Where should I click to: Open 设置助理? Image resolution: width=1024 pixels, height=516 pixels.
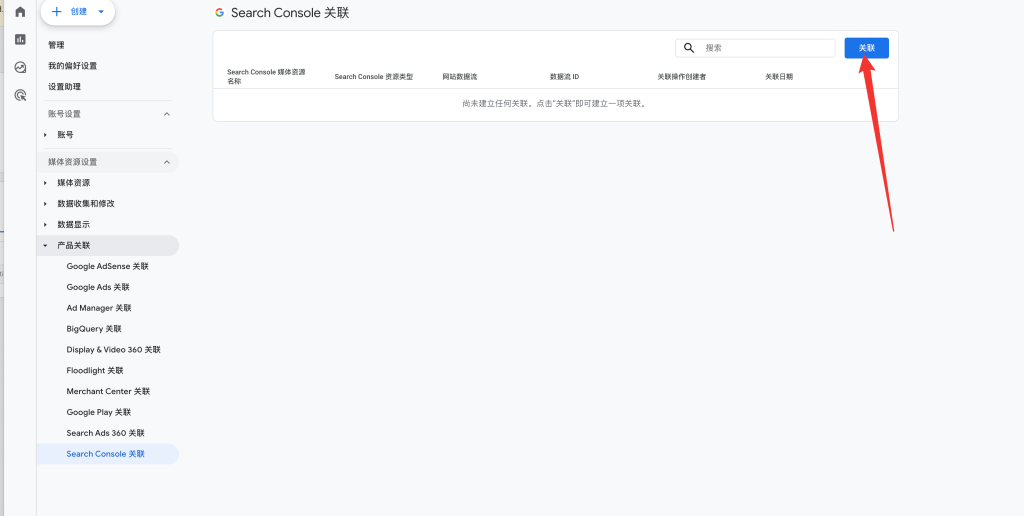click(64, 87)
